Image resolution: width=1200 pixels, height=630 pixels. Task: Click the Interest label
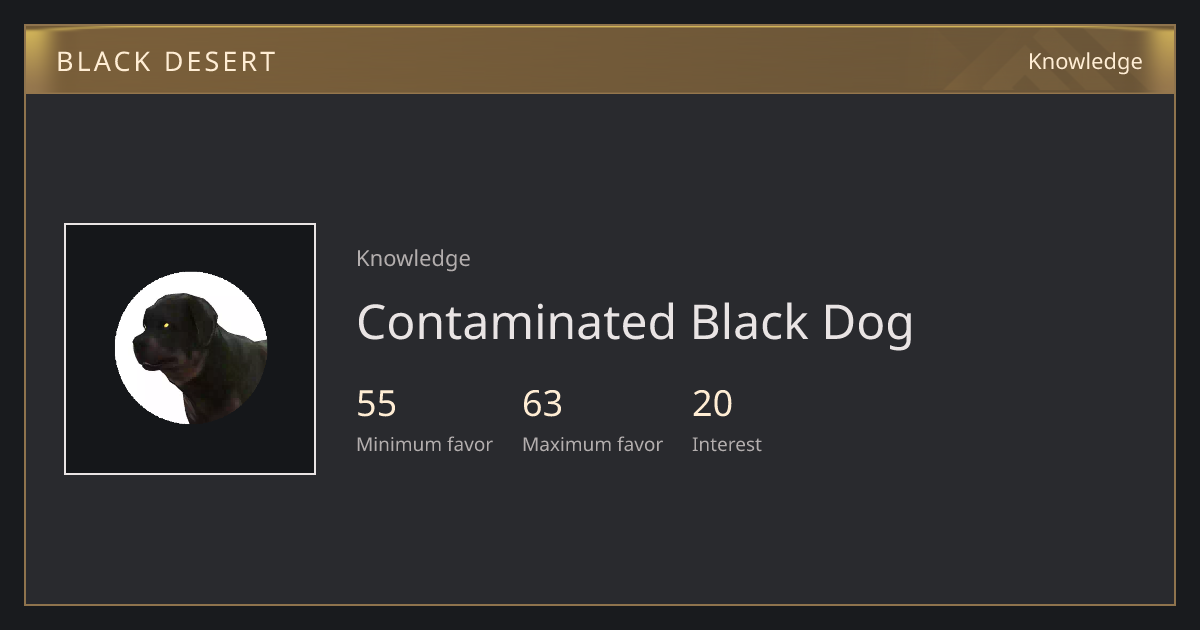coord(726,445)
